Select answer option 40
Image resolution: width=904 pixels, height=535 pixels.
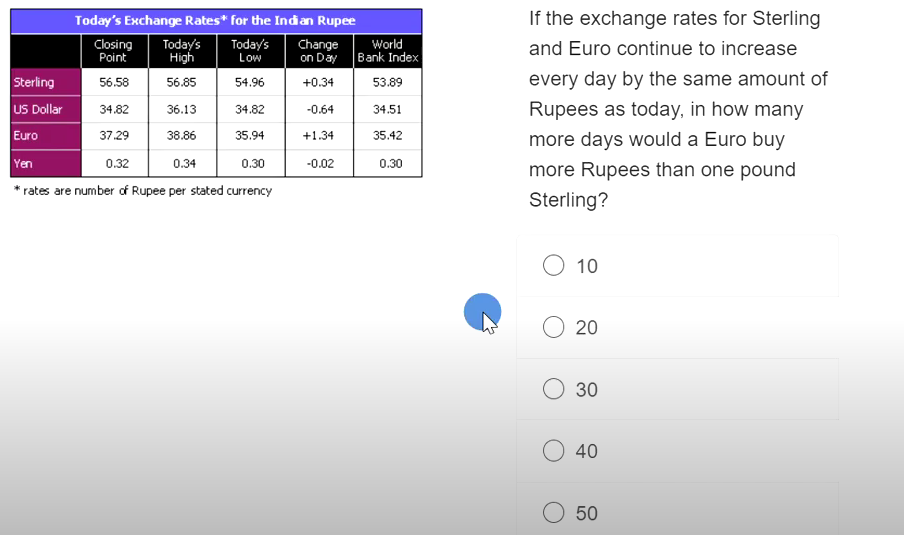(x=553, y=450)
